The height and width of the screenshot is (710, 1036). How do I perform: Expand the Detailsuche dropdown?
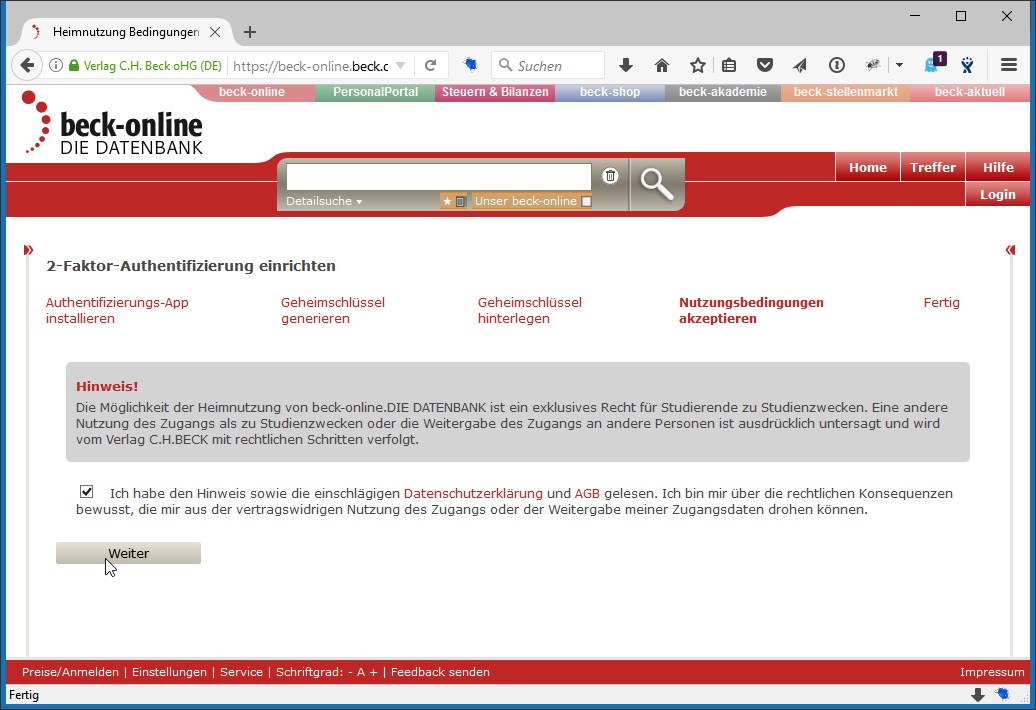[x=324, y=201]
